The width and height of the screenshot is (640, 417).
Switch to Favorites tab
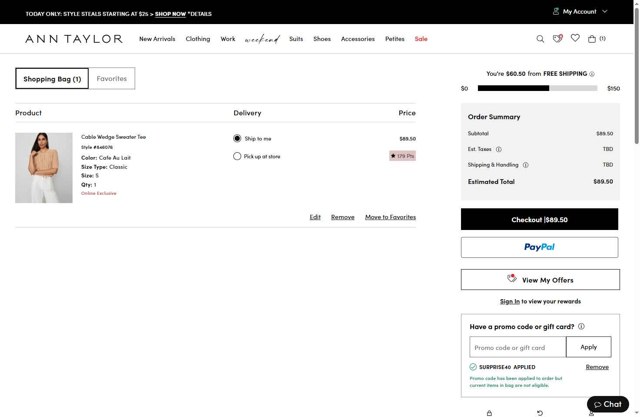pyautogui.click(x=112, y=78)
